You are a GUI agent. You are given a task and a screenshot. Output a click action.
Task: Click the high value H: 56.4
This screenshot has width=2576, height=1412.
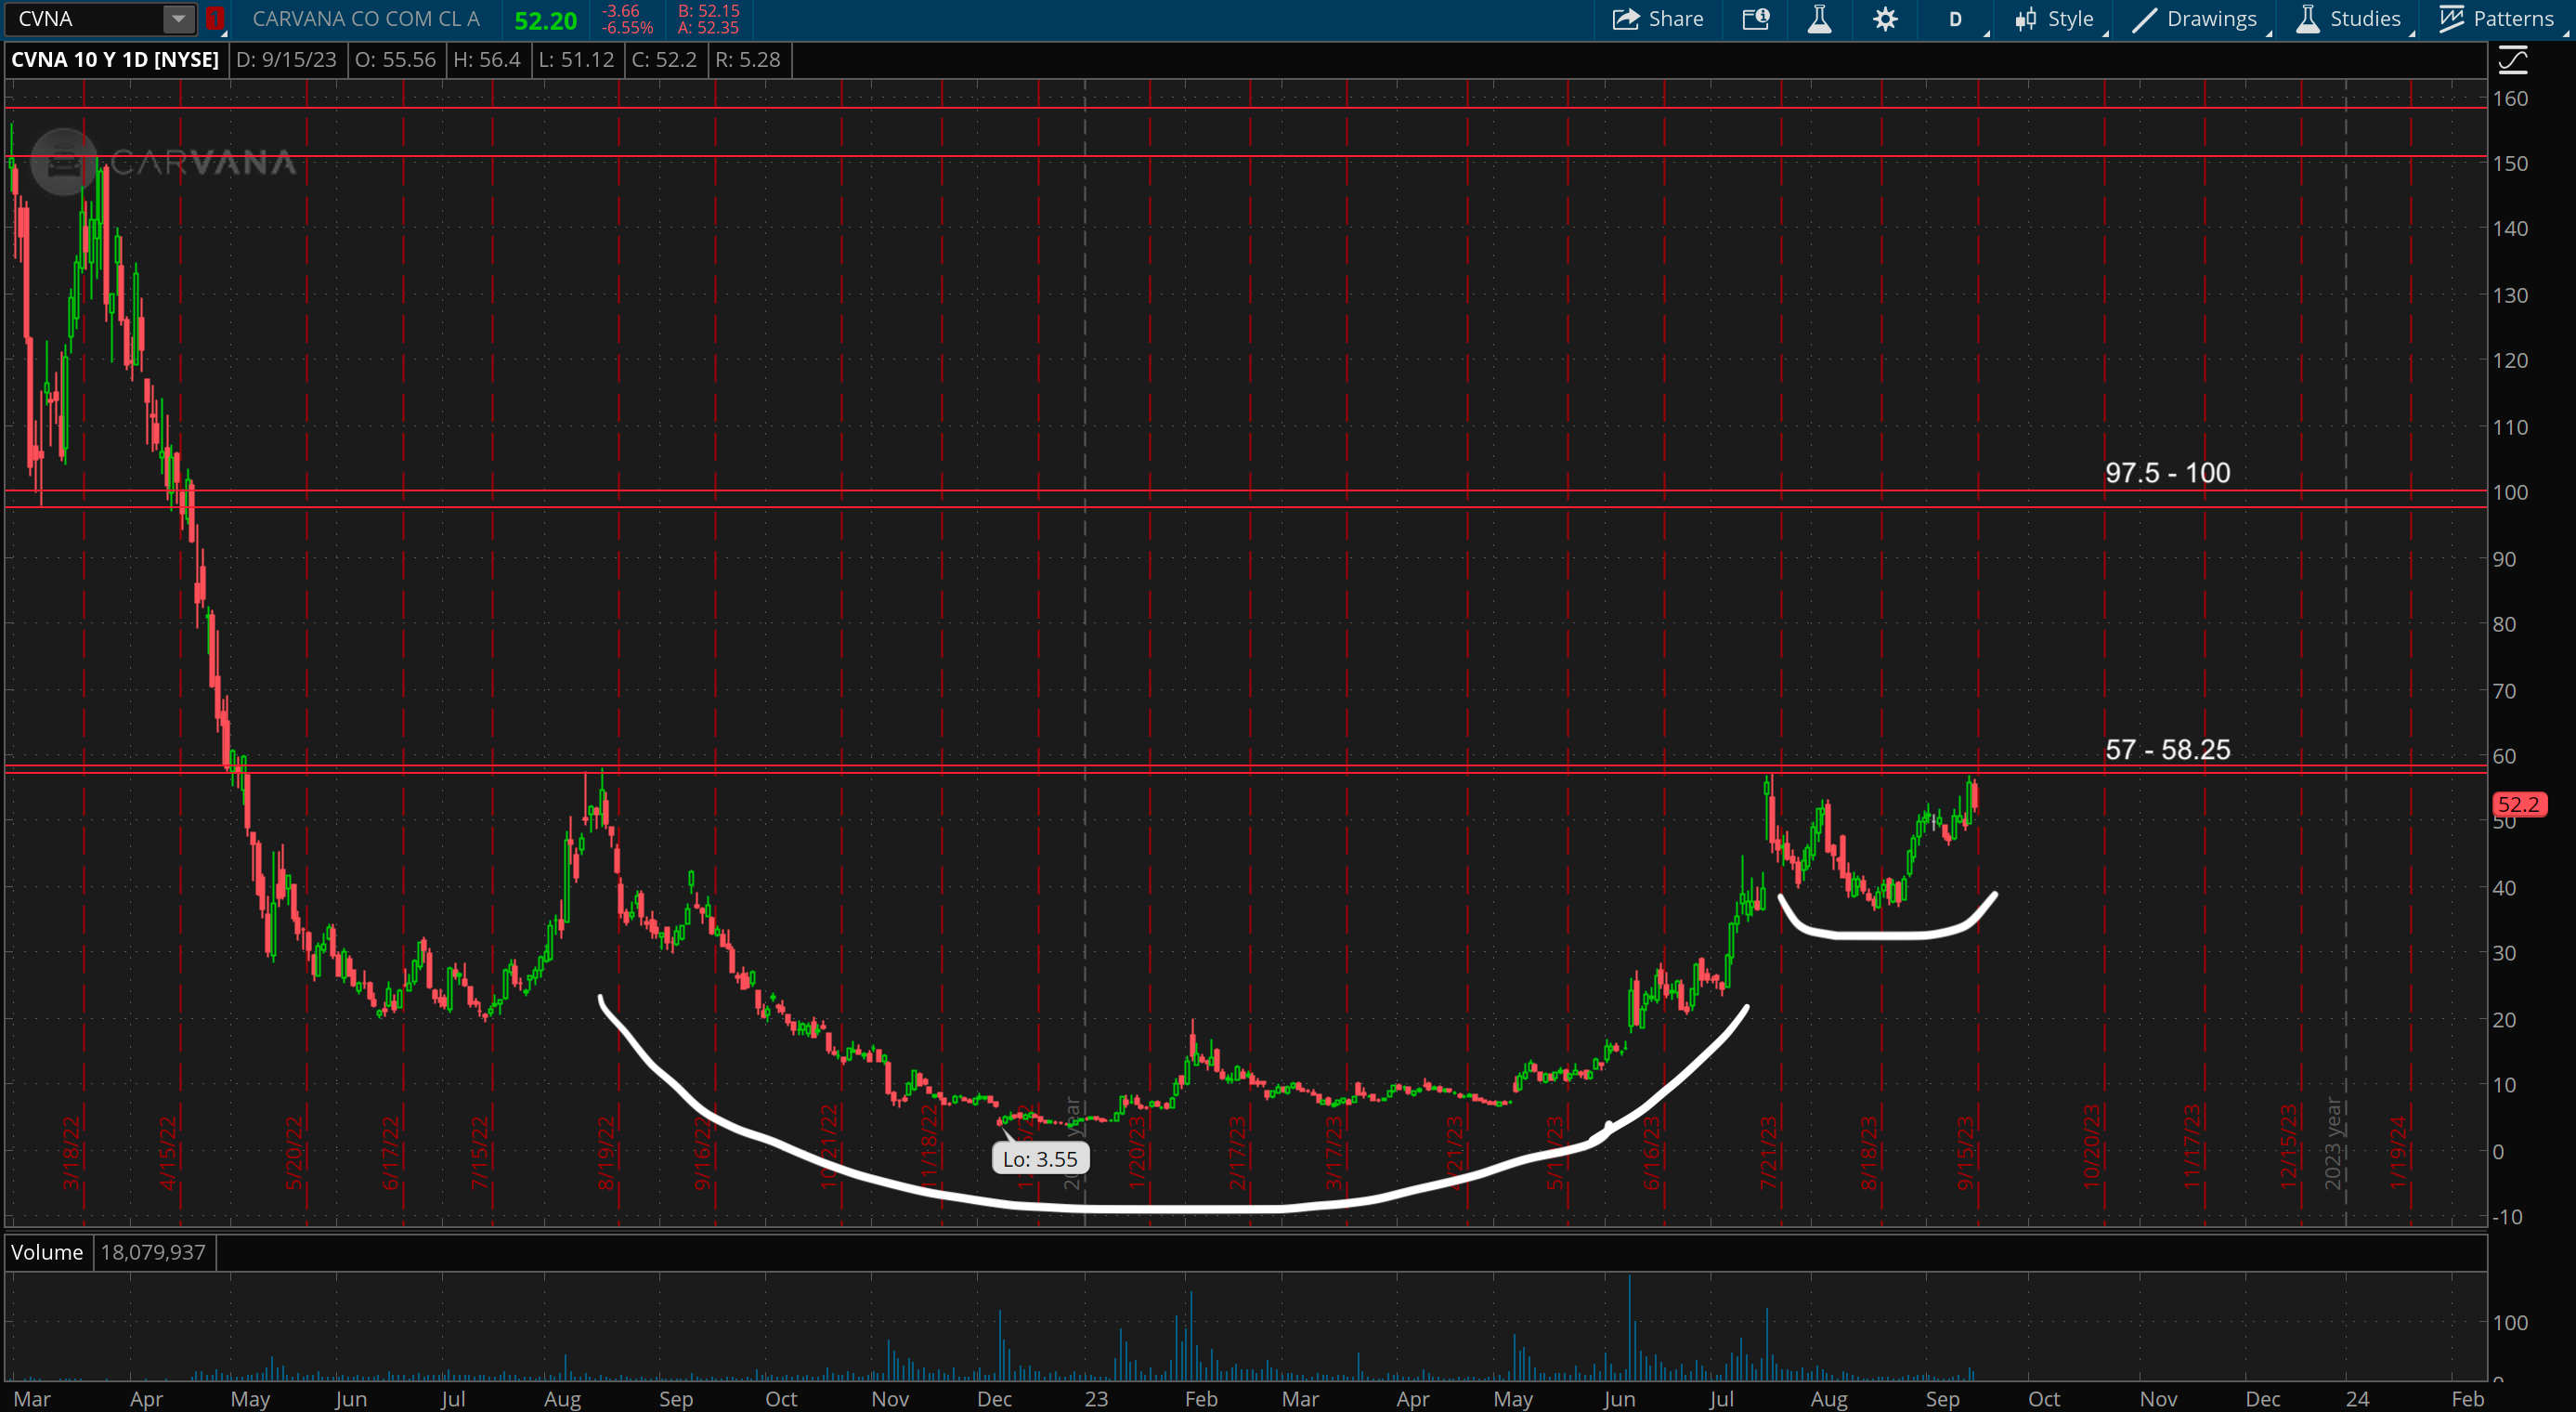487,59
